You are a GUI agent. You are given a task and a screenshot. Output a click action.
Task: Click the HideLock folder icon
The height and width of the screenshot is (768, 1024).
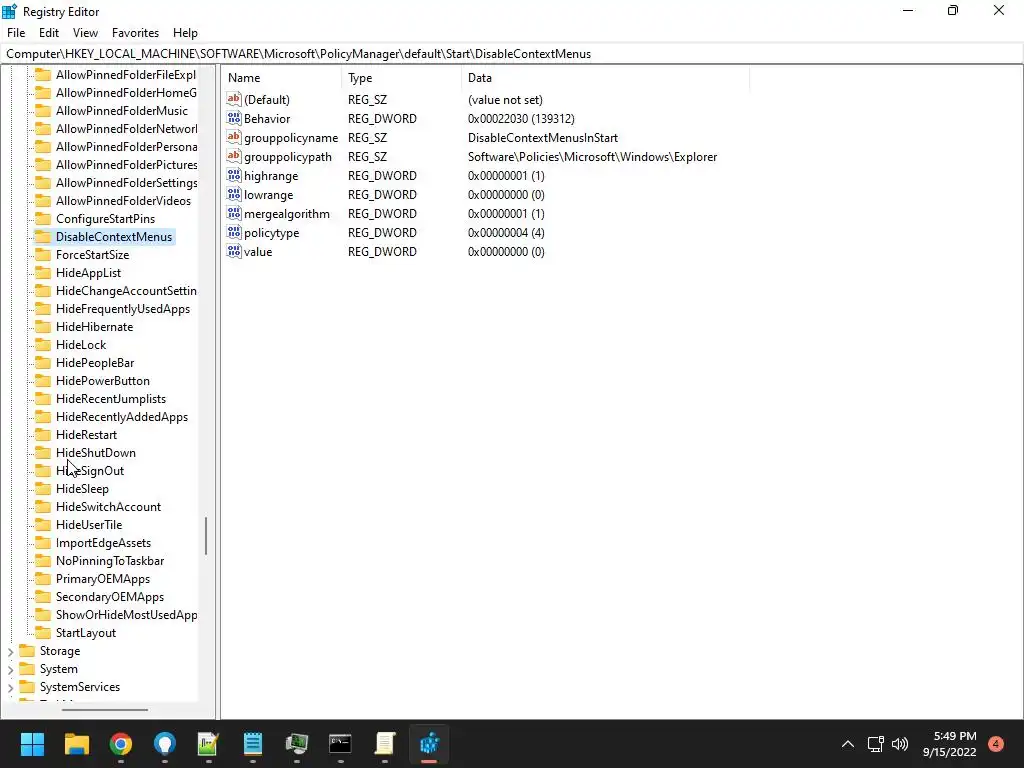42,344
